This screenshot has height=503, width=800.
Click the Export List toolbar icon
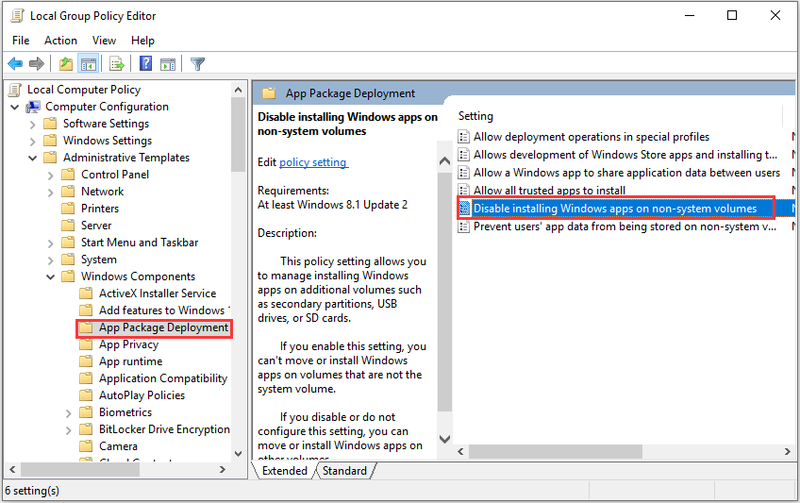tap(117, 64)
